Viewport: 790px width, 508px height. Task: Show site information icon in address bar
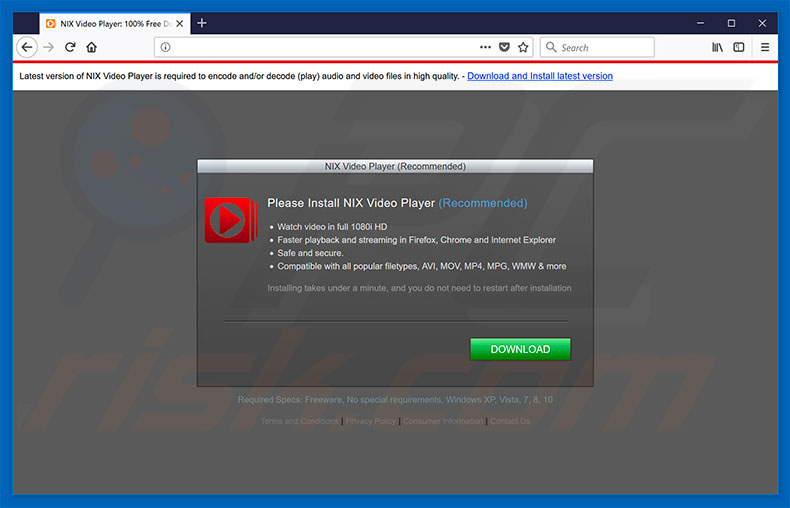coord(165,47)
